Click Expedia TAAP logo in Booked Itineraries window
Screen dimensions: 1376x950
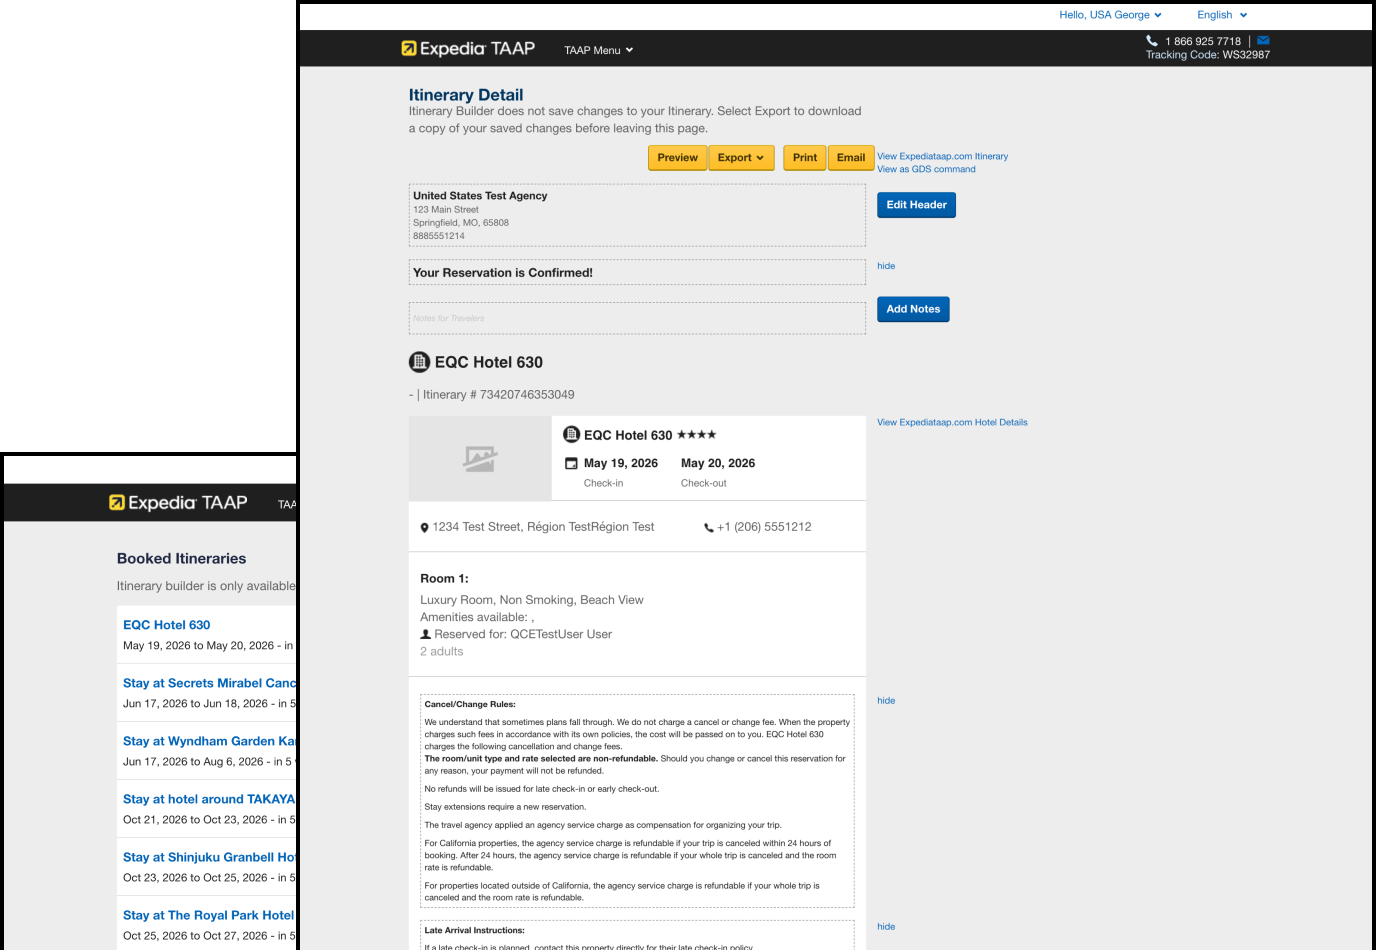178,502
